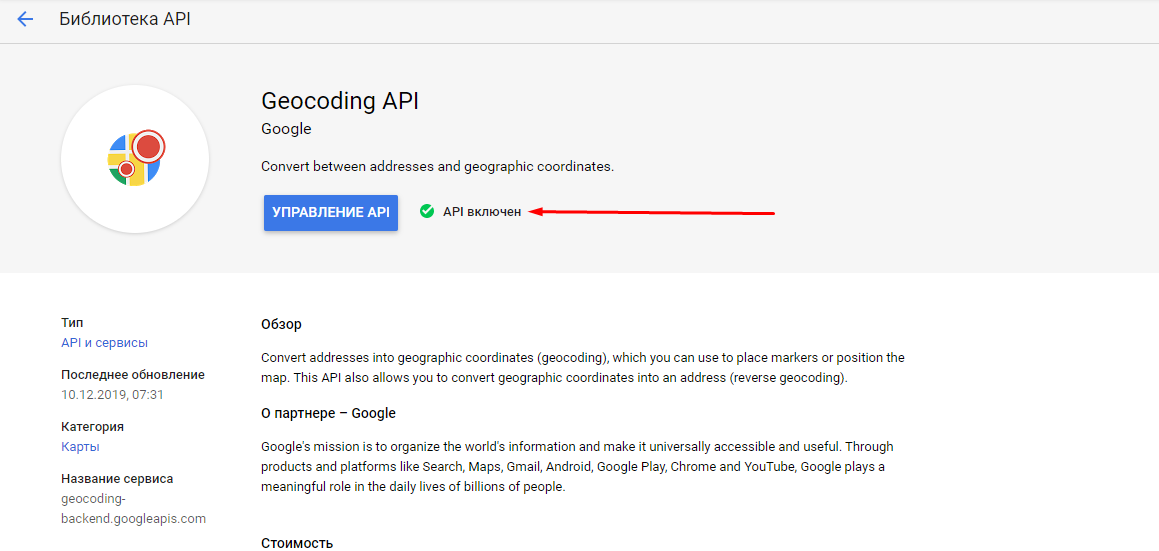
Task: Click the 'Стоимость' section heading
Action: 297,543
